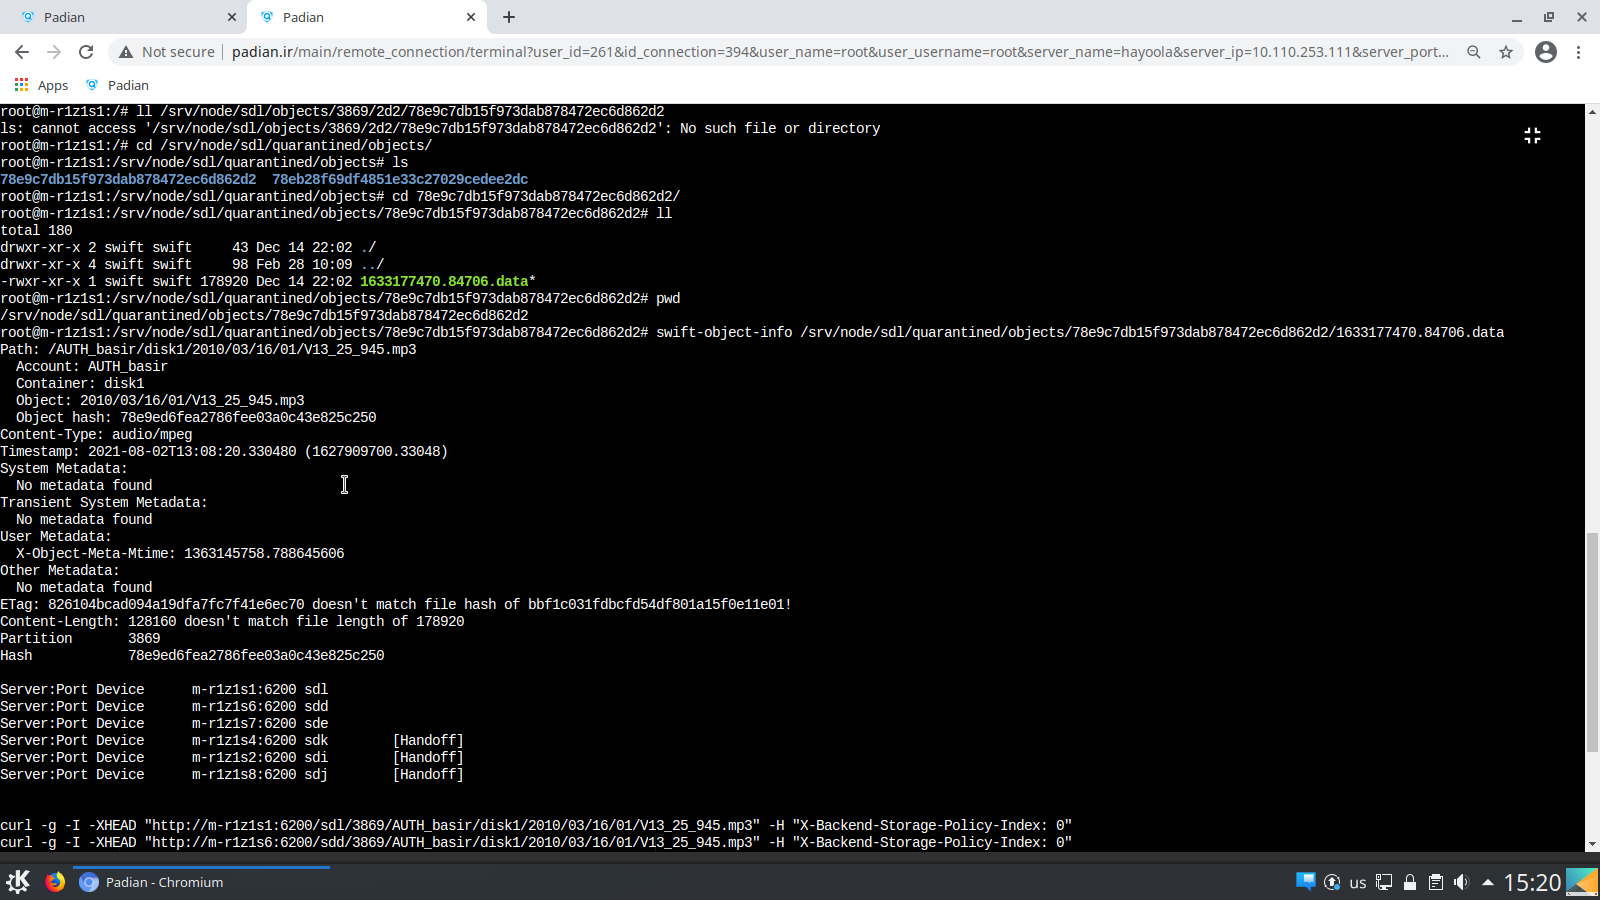The image size is (1600, 900).
Task: Switch the us keyboard layout indicator
Action: coord(1358,882)
